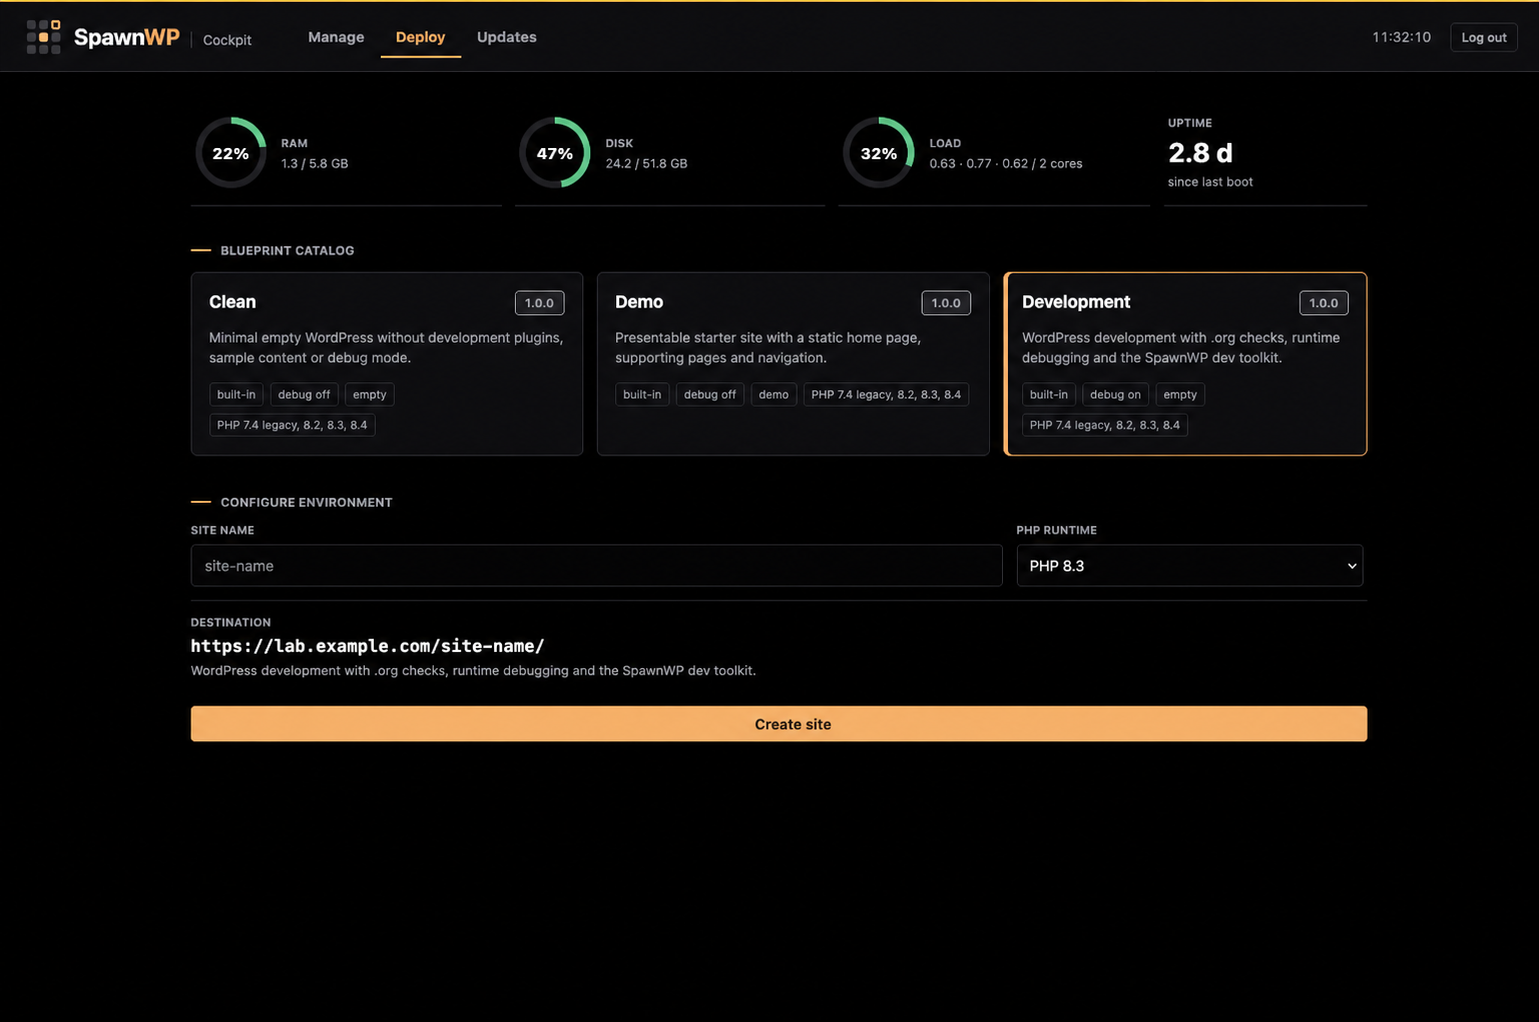Click the load averages '0.63 · 0.77 · 0.62' text
Image resolution: width=1539 pixels, height=1022 pixels.
(978, 164)
